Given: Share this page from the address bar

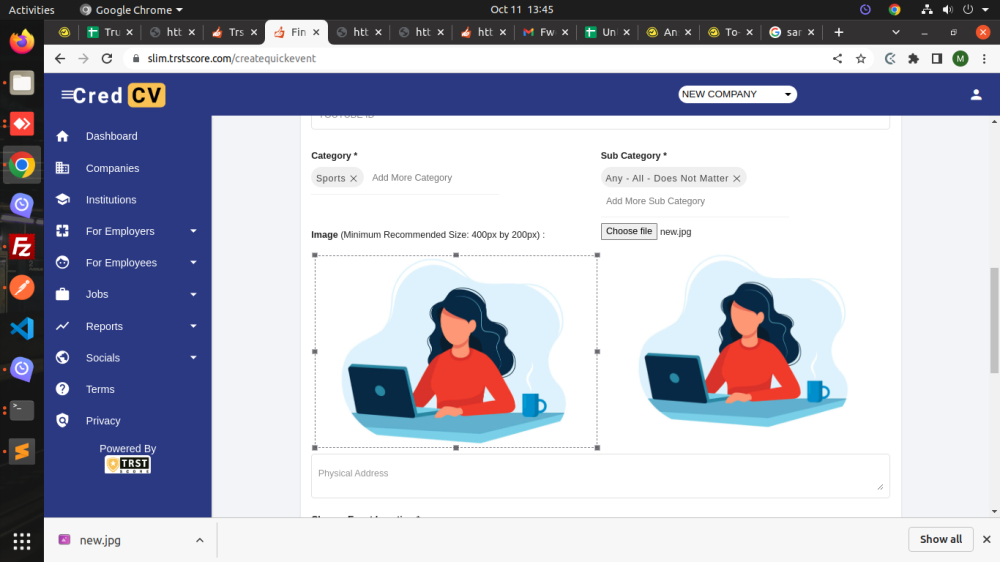Looking at the screenshot, I should 837,59.
